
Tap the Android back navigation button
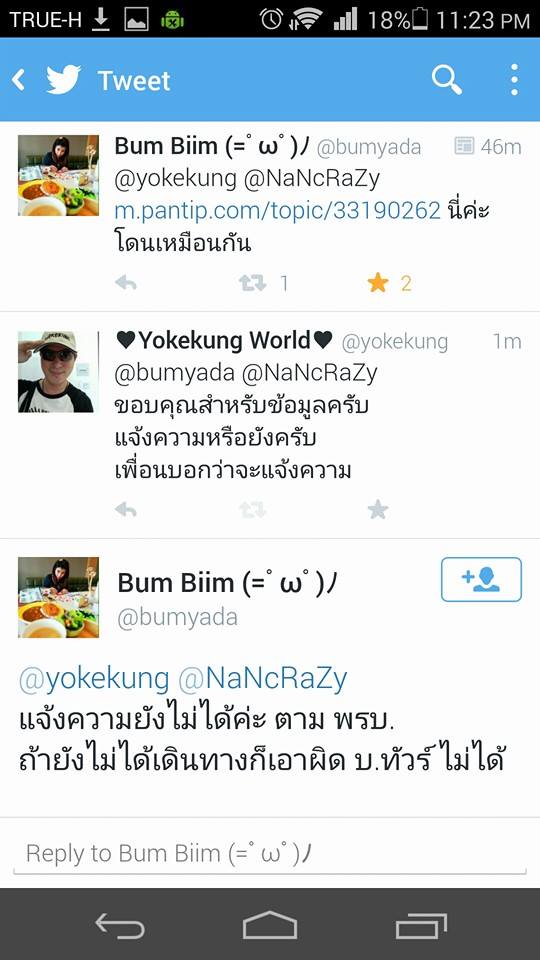(120, 924)
